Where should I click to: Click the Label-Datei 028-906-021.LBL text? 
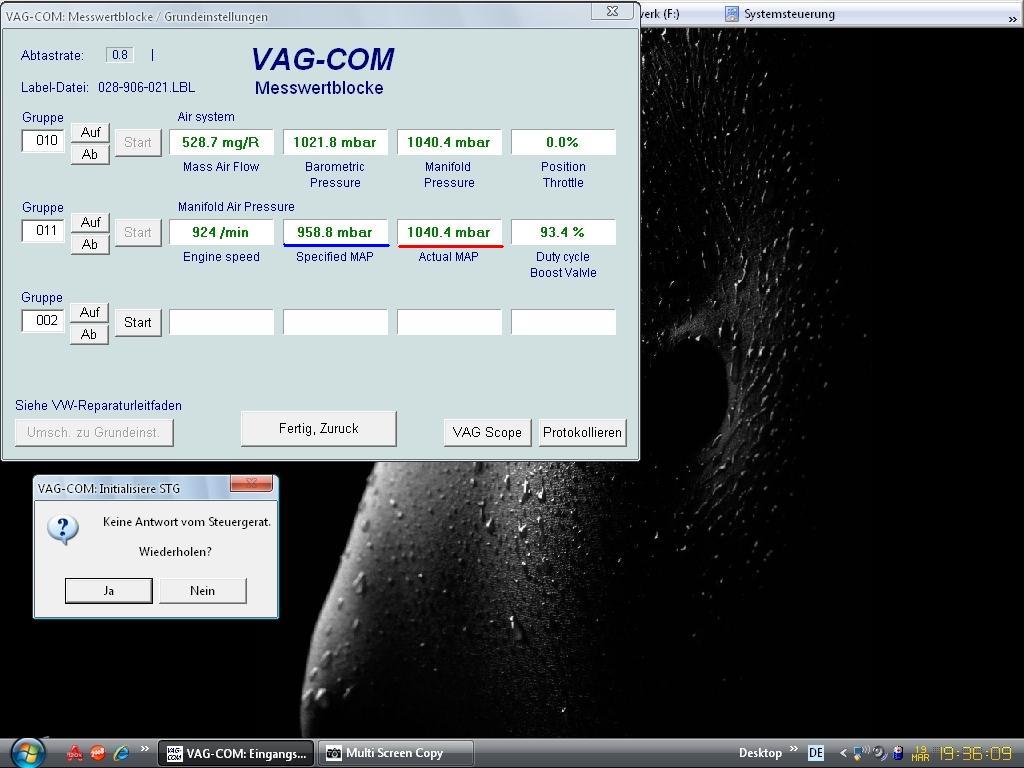108,88
